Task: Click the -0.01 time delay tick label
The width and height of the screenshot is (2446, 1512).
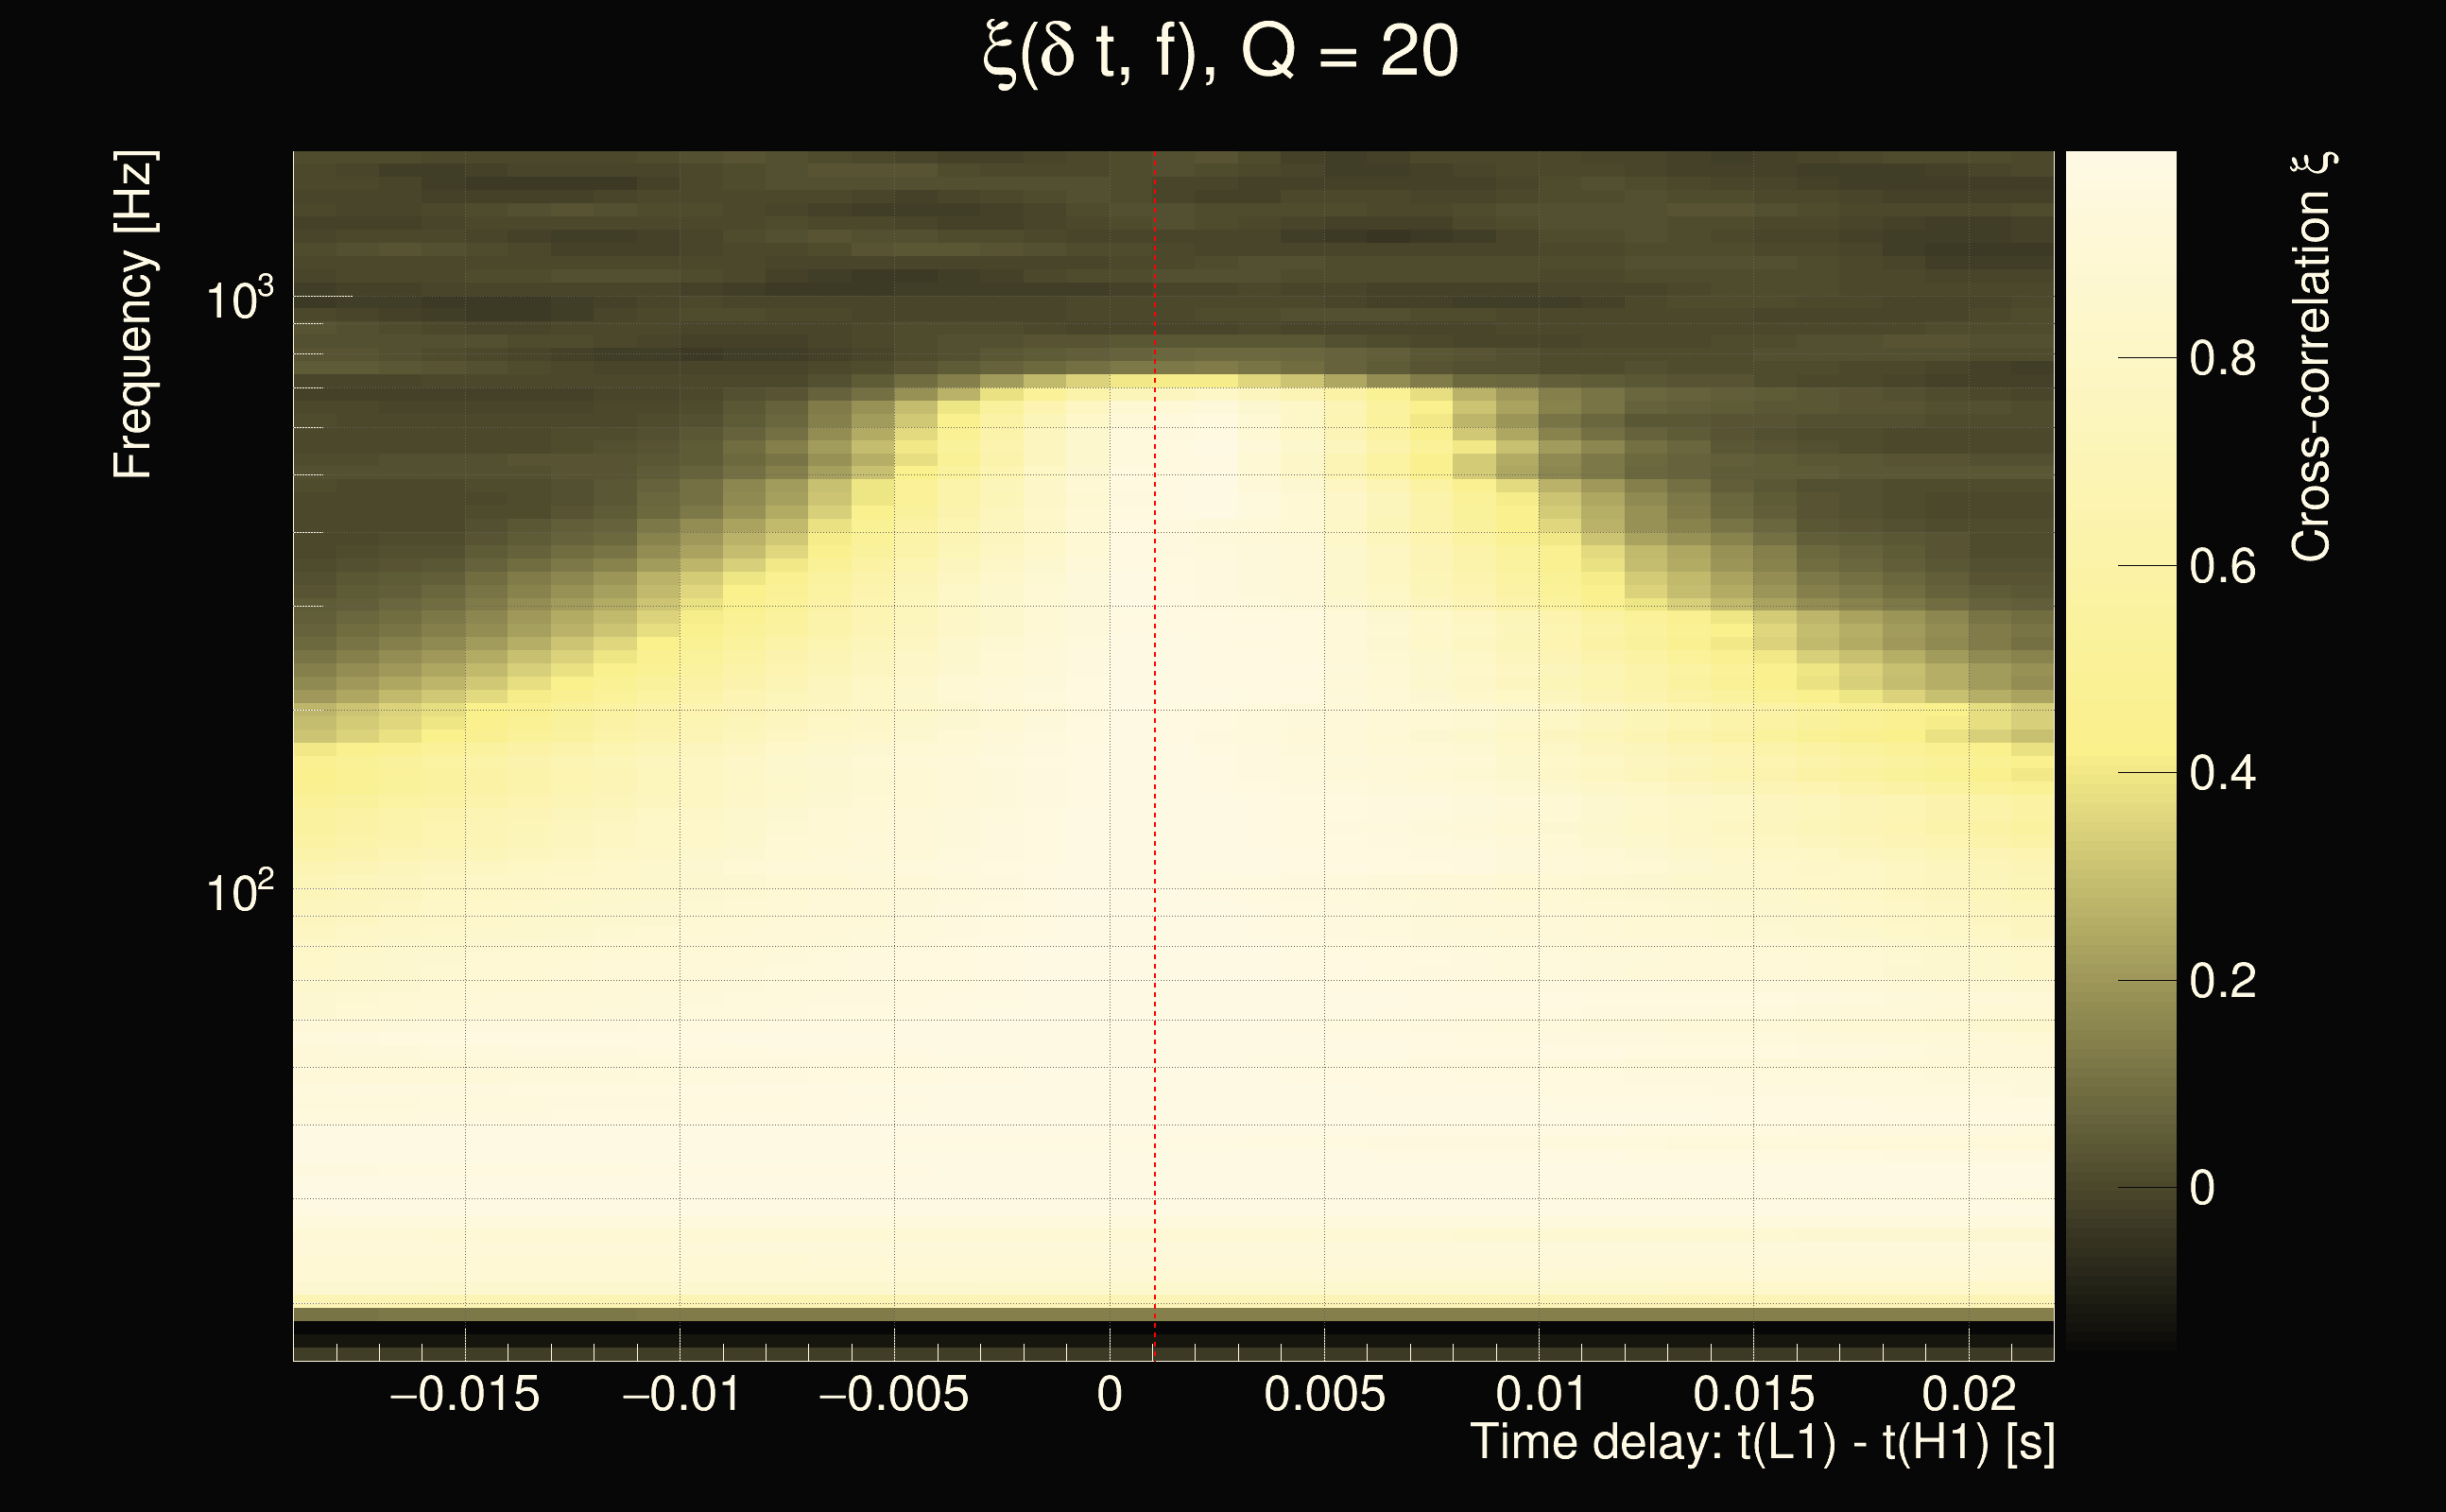Action: (x=681, y=1394)
